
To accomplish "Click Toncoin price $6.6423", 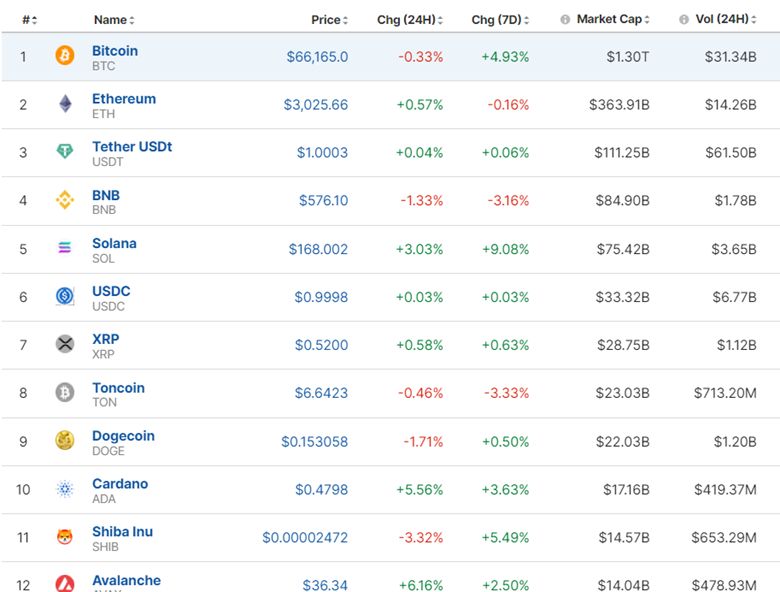I will [x=321, y=393].
